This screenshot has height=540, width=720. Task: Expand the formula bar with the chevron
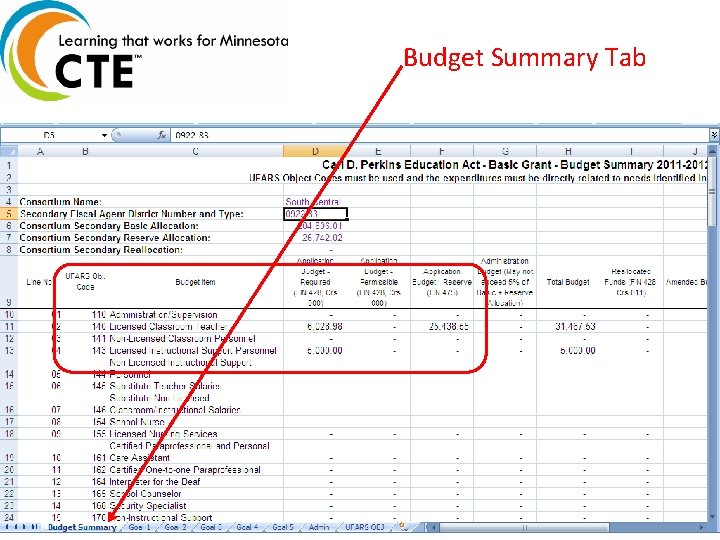tap(714, 135)
